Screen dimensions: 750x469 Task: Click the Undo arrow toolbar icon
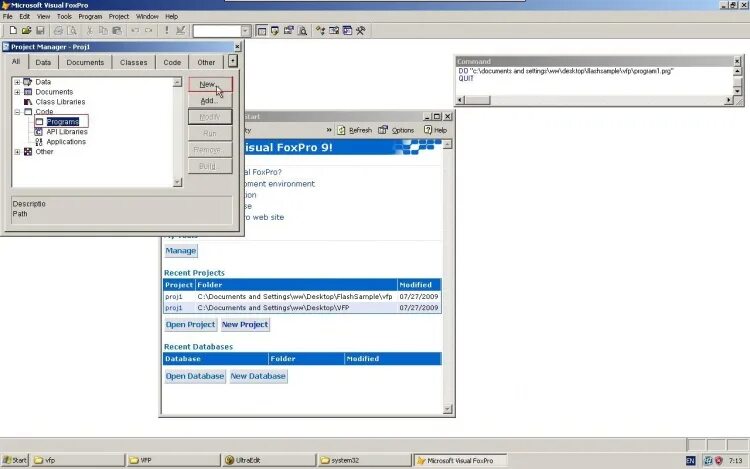[135, 31]
